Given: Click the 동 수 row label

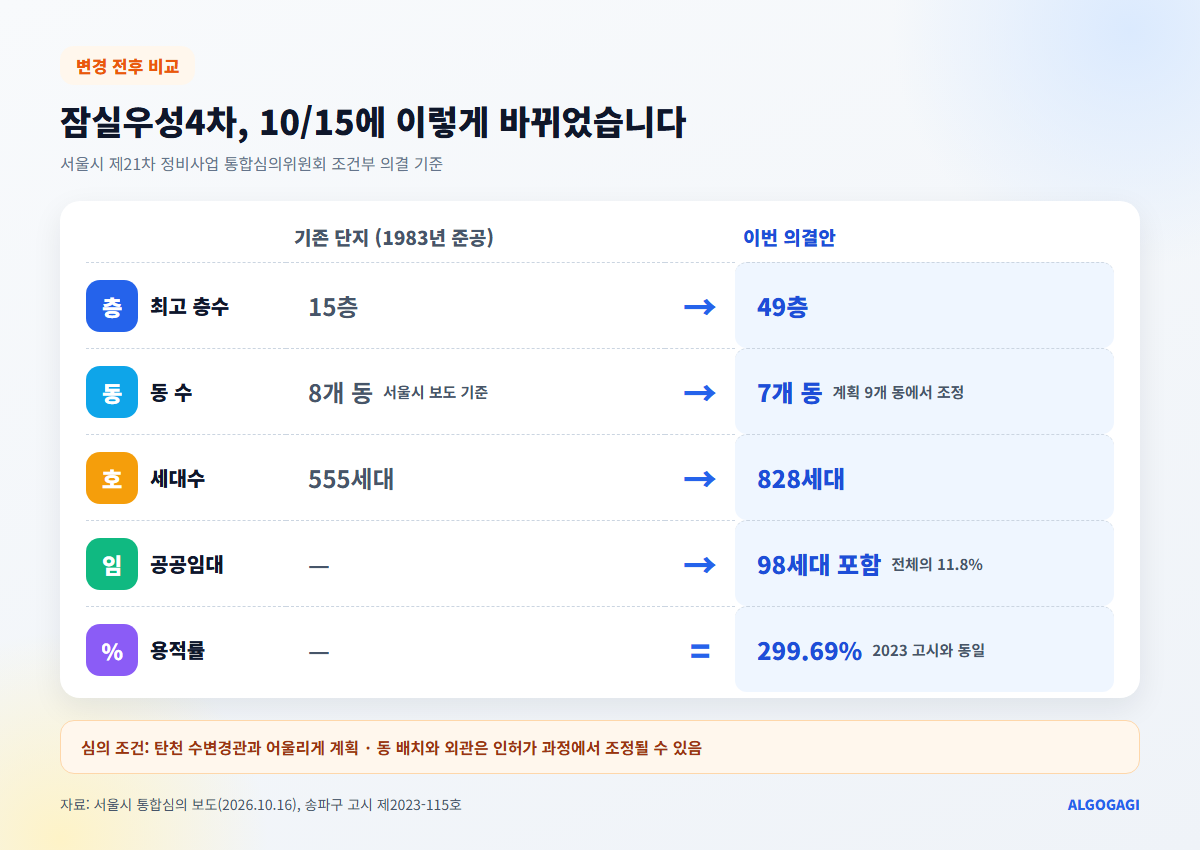Looking at the screenshot, I should (x=172, y=392).
